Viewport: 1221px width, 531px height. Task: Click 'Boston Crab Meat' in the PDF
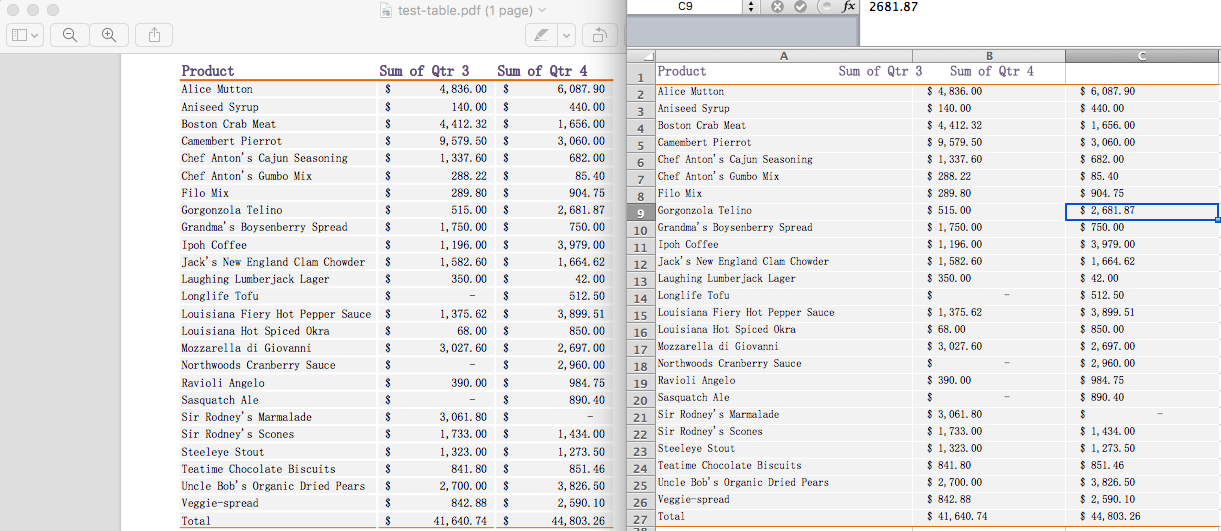[228, 125]
